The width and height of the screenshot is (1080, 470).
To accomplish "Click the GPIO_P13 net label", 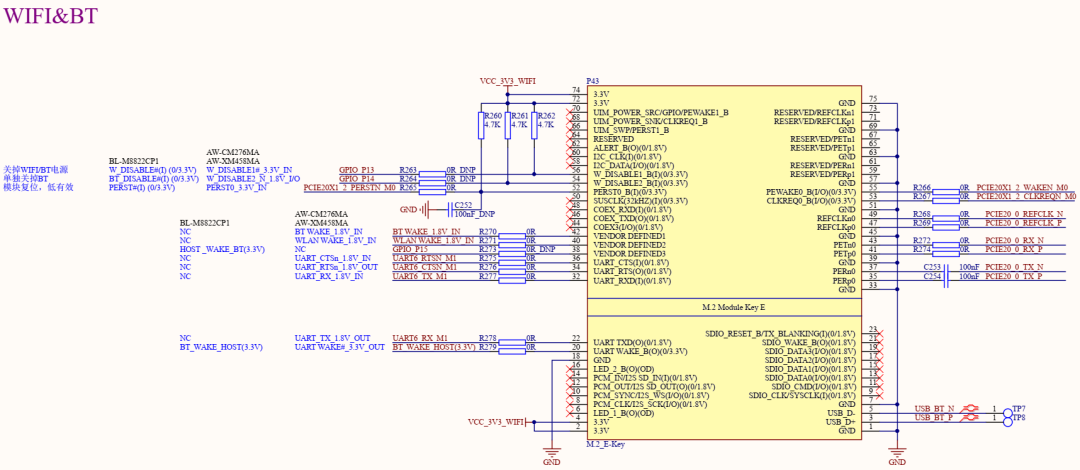I will [x=357, y=170].
